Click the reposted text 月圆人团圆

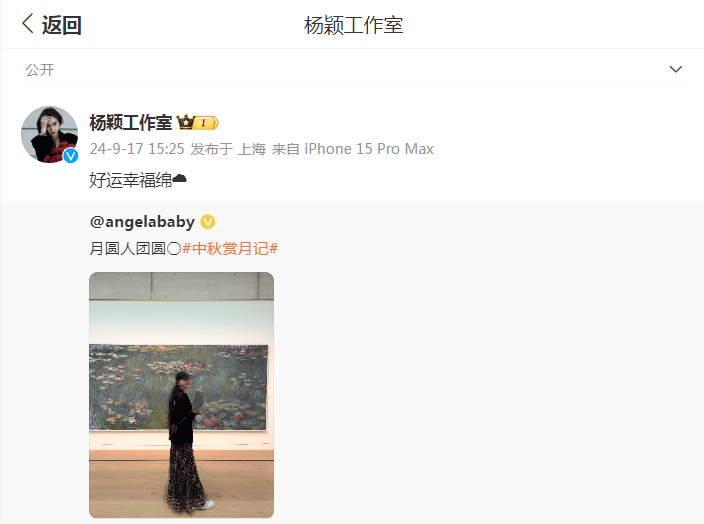point(128,248)
